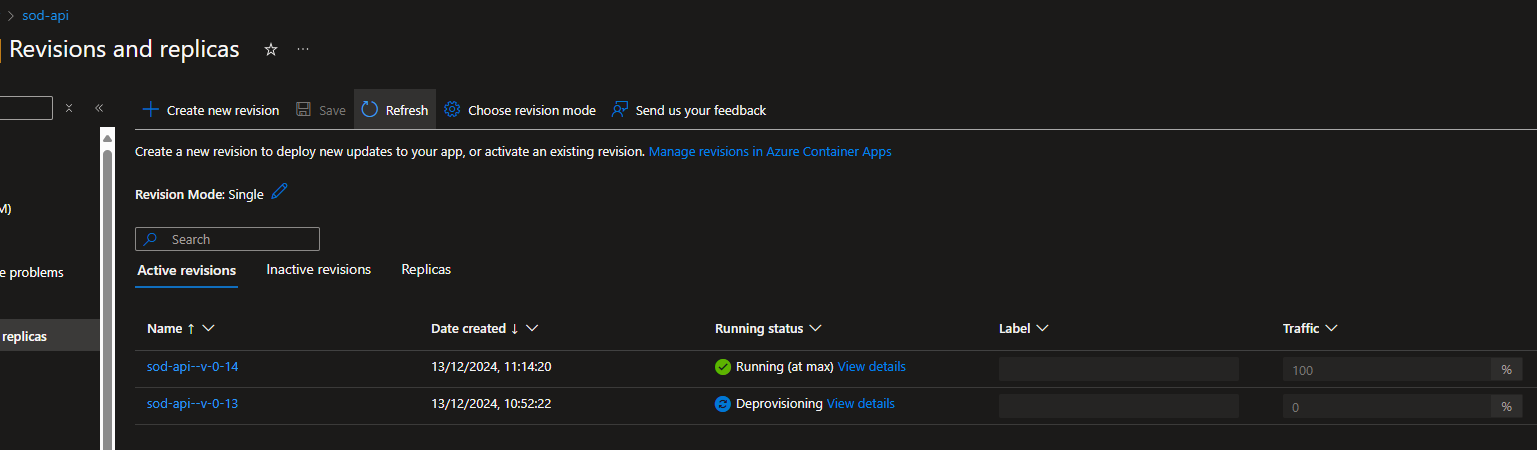Open the Date created column filter chevron
The image size is (1537, 450).
pyautogui.click(x=532, y=328)
